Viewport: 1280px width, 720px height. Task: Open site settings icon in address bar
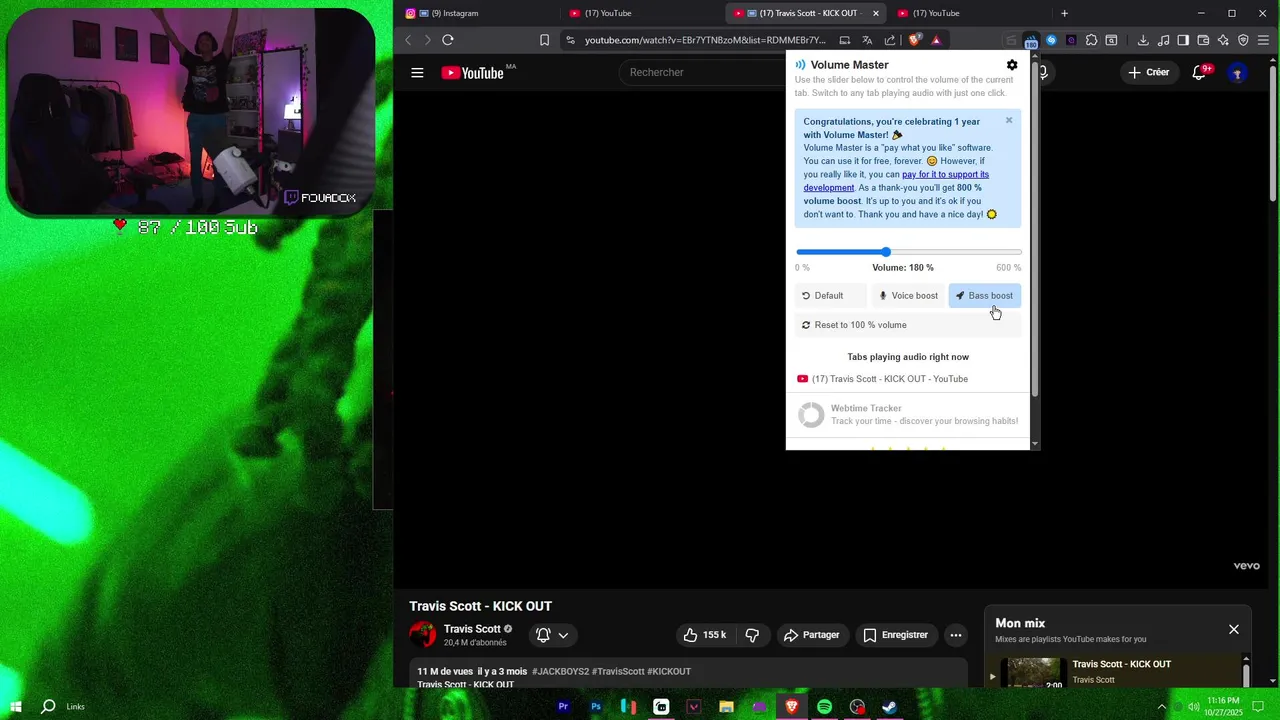(570, 40)
